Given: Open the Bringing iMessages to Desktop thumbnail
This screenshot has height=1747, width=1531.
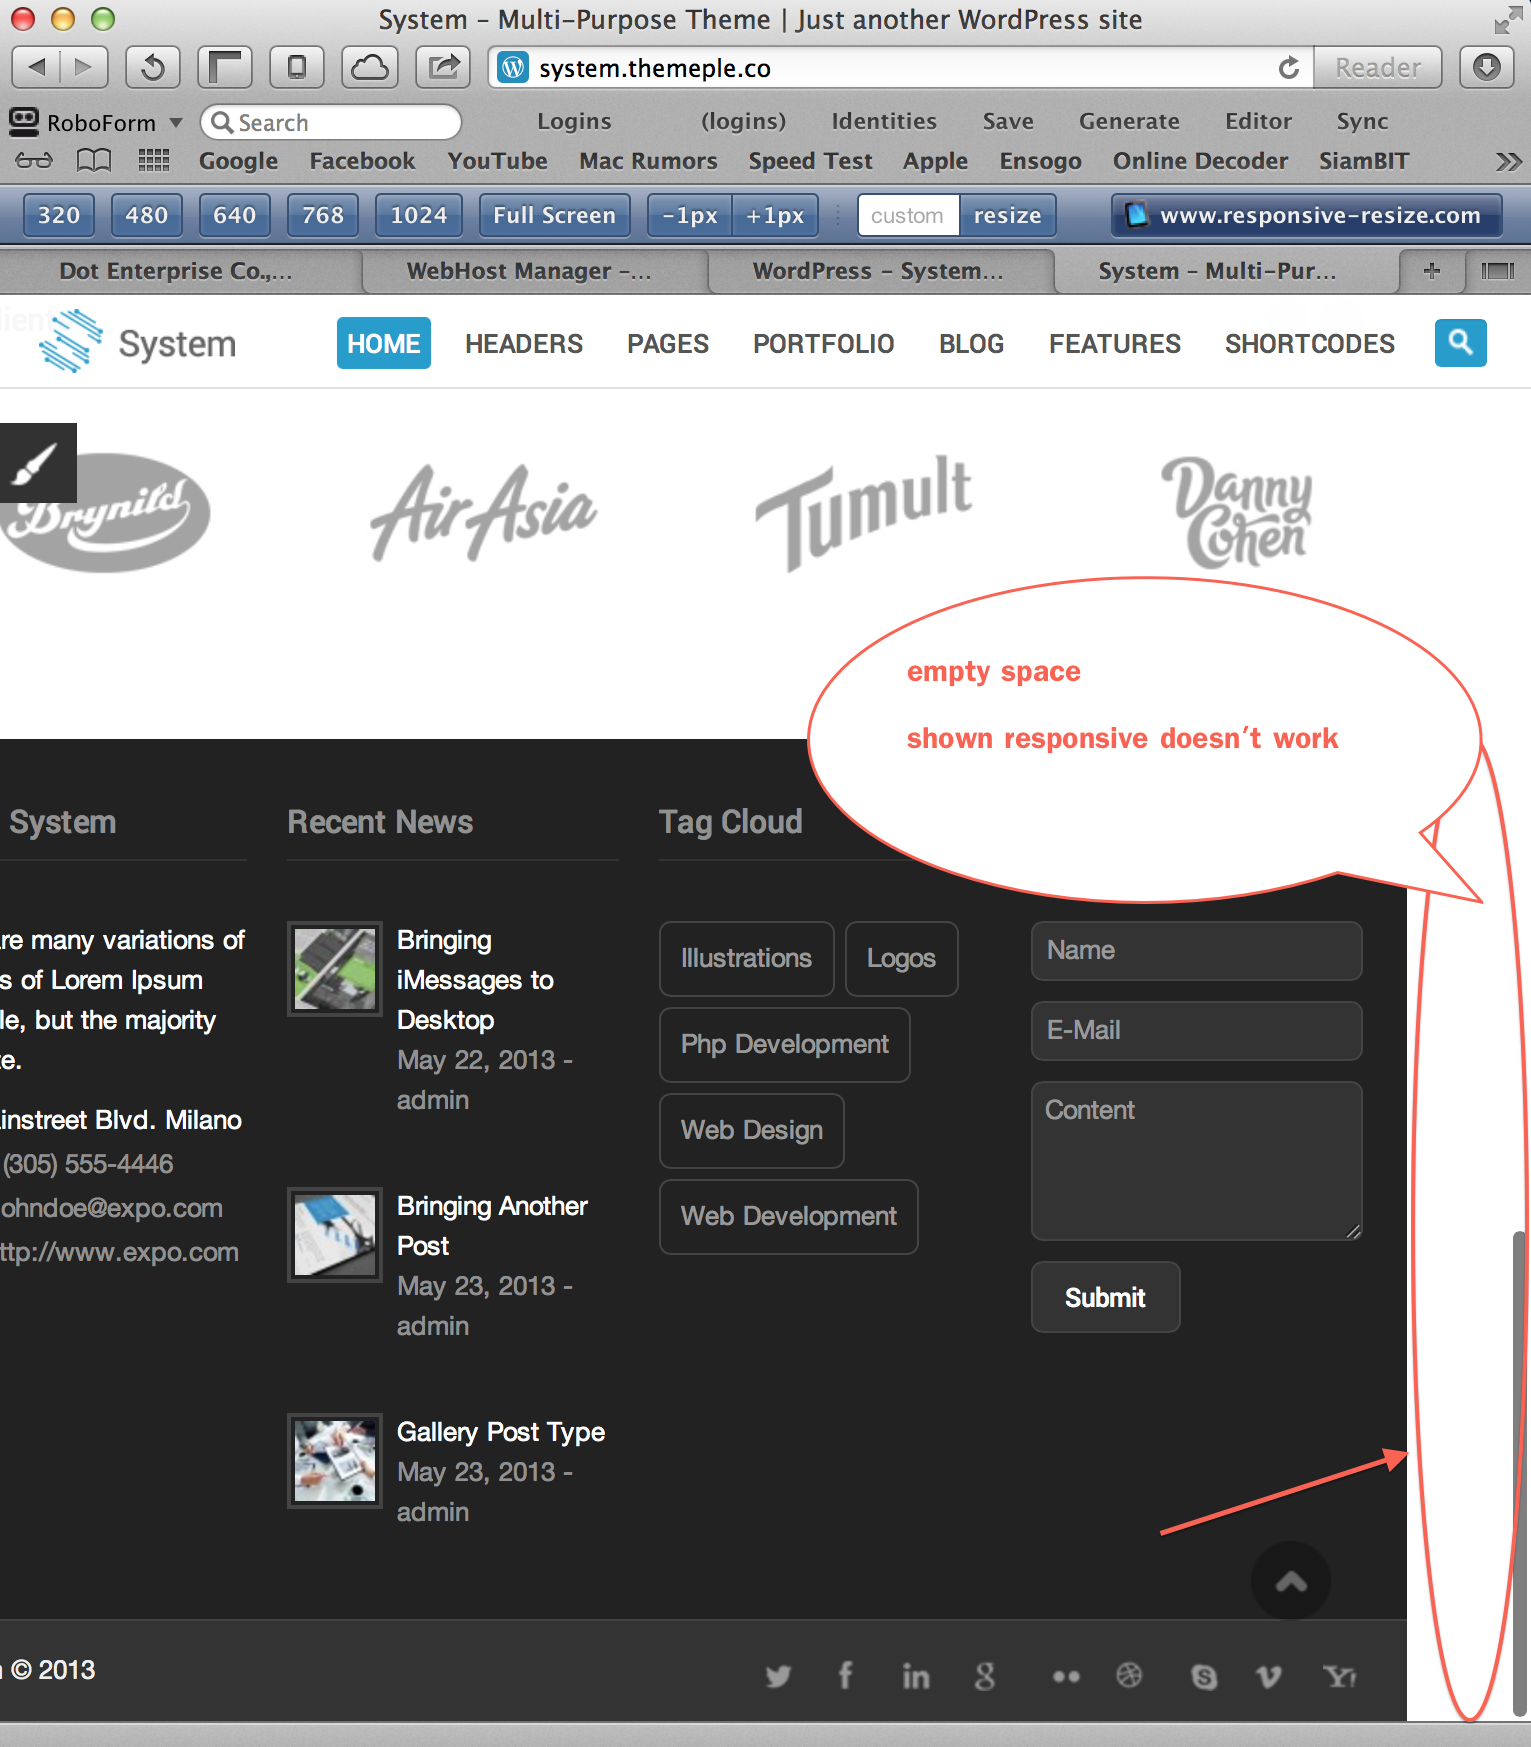Looking at the screenshot, I should [x=335, y=969].
